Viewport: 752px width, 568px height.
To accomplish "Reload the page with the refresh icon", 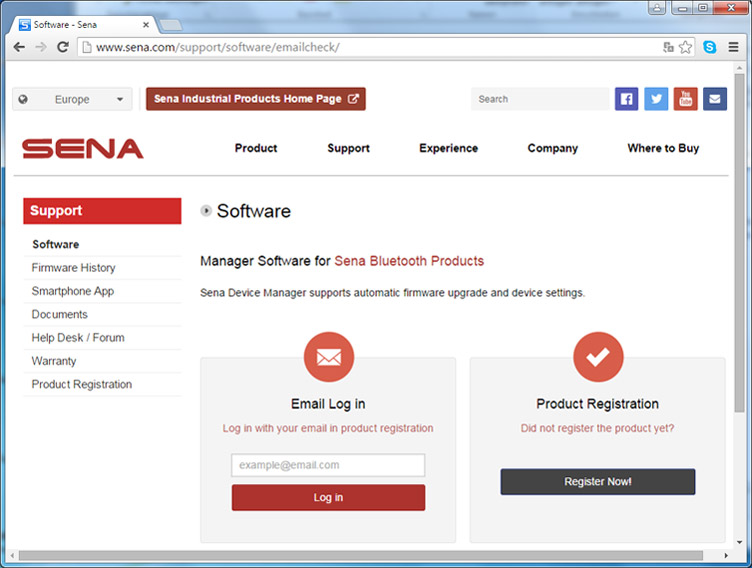I will pos(63,47).
